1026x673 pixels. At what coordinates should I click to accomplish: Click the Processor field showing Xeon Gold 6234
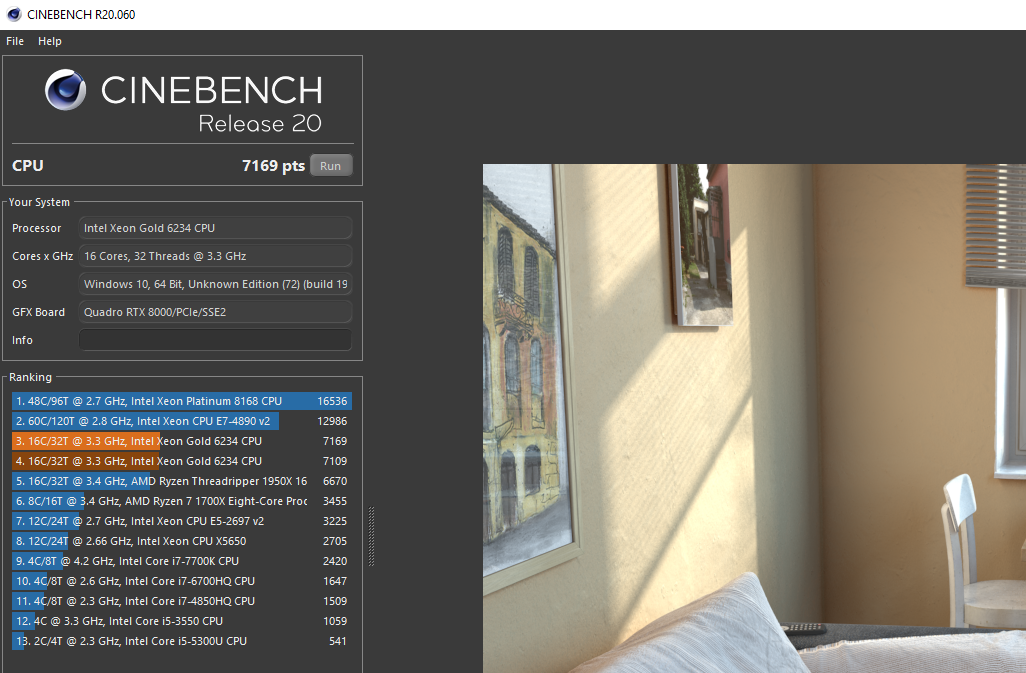[x=215, y=228]
